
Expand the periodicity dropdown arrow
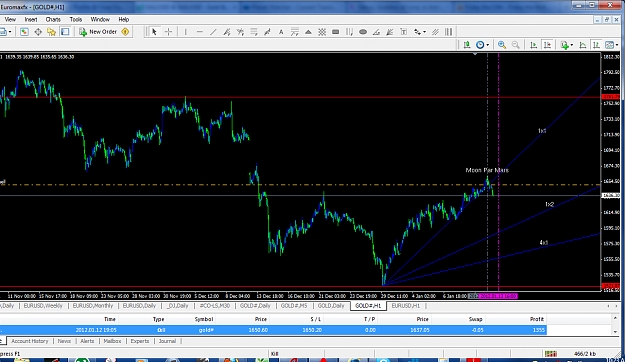487,45
